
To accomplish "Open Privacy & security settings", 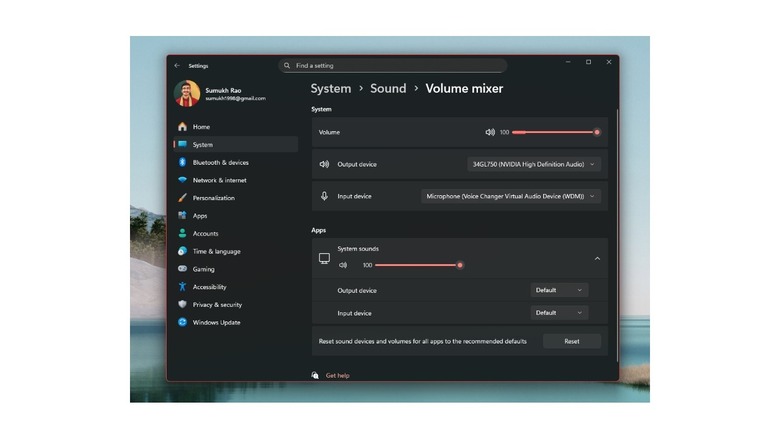I will click(x=217, y=304).
